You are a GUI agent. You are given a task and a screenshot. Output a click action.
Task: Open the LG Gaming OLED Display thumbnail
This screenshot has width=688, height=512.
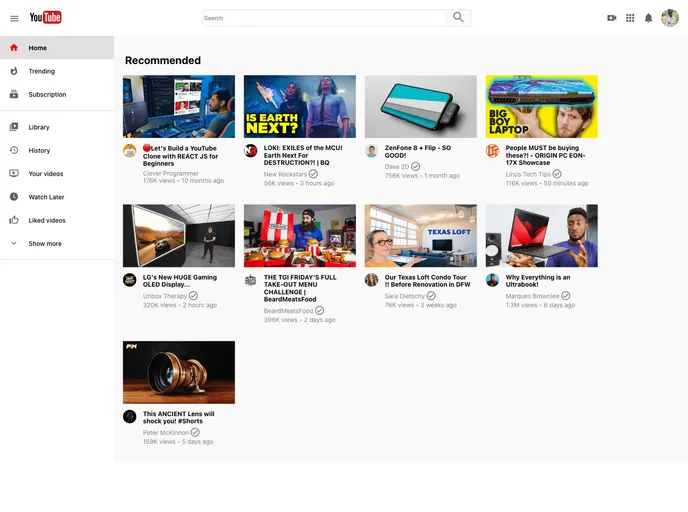click(x=179, y=236)
